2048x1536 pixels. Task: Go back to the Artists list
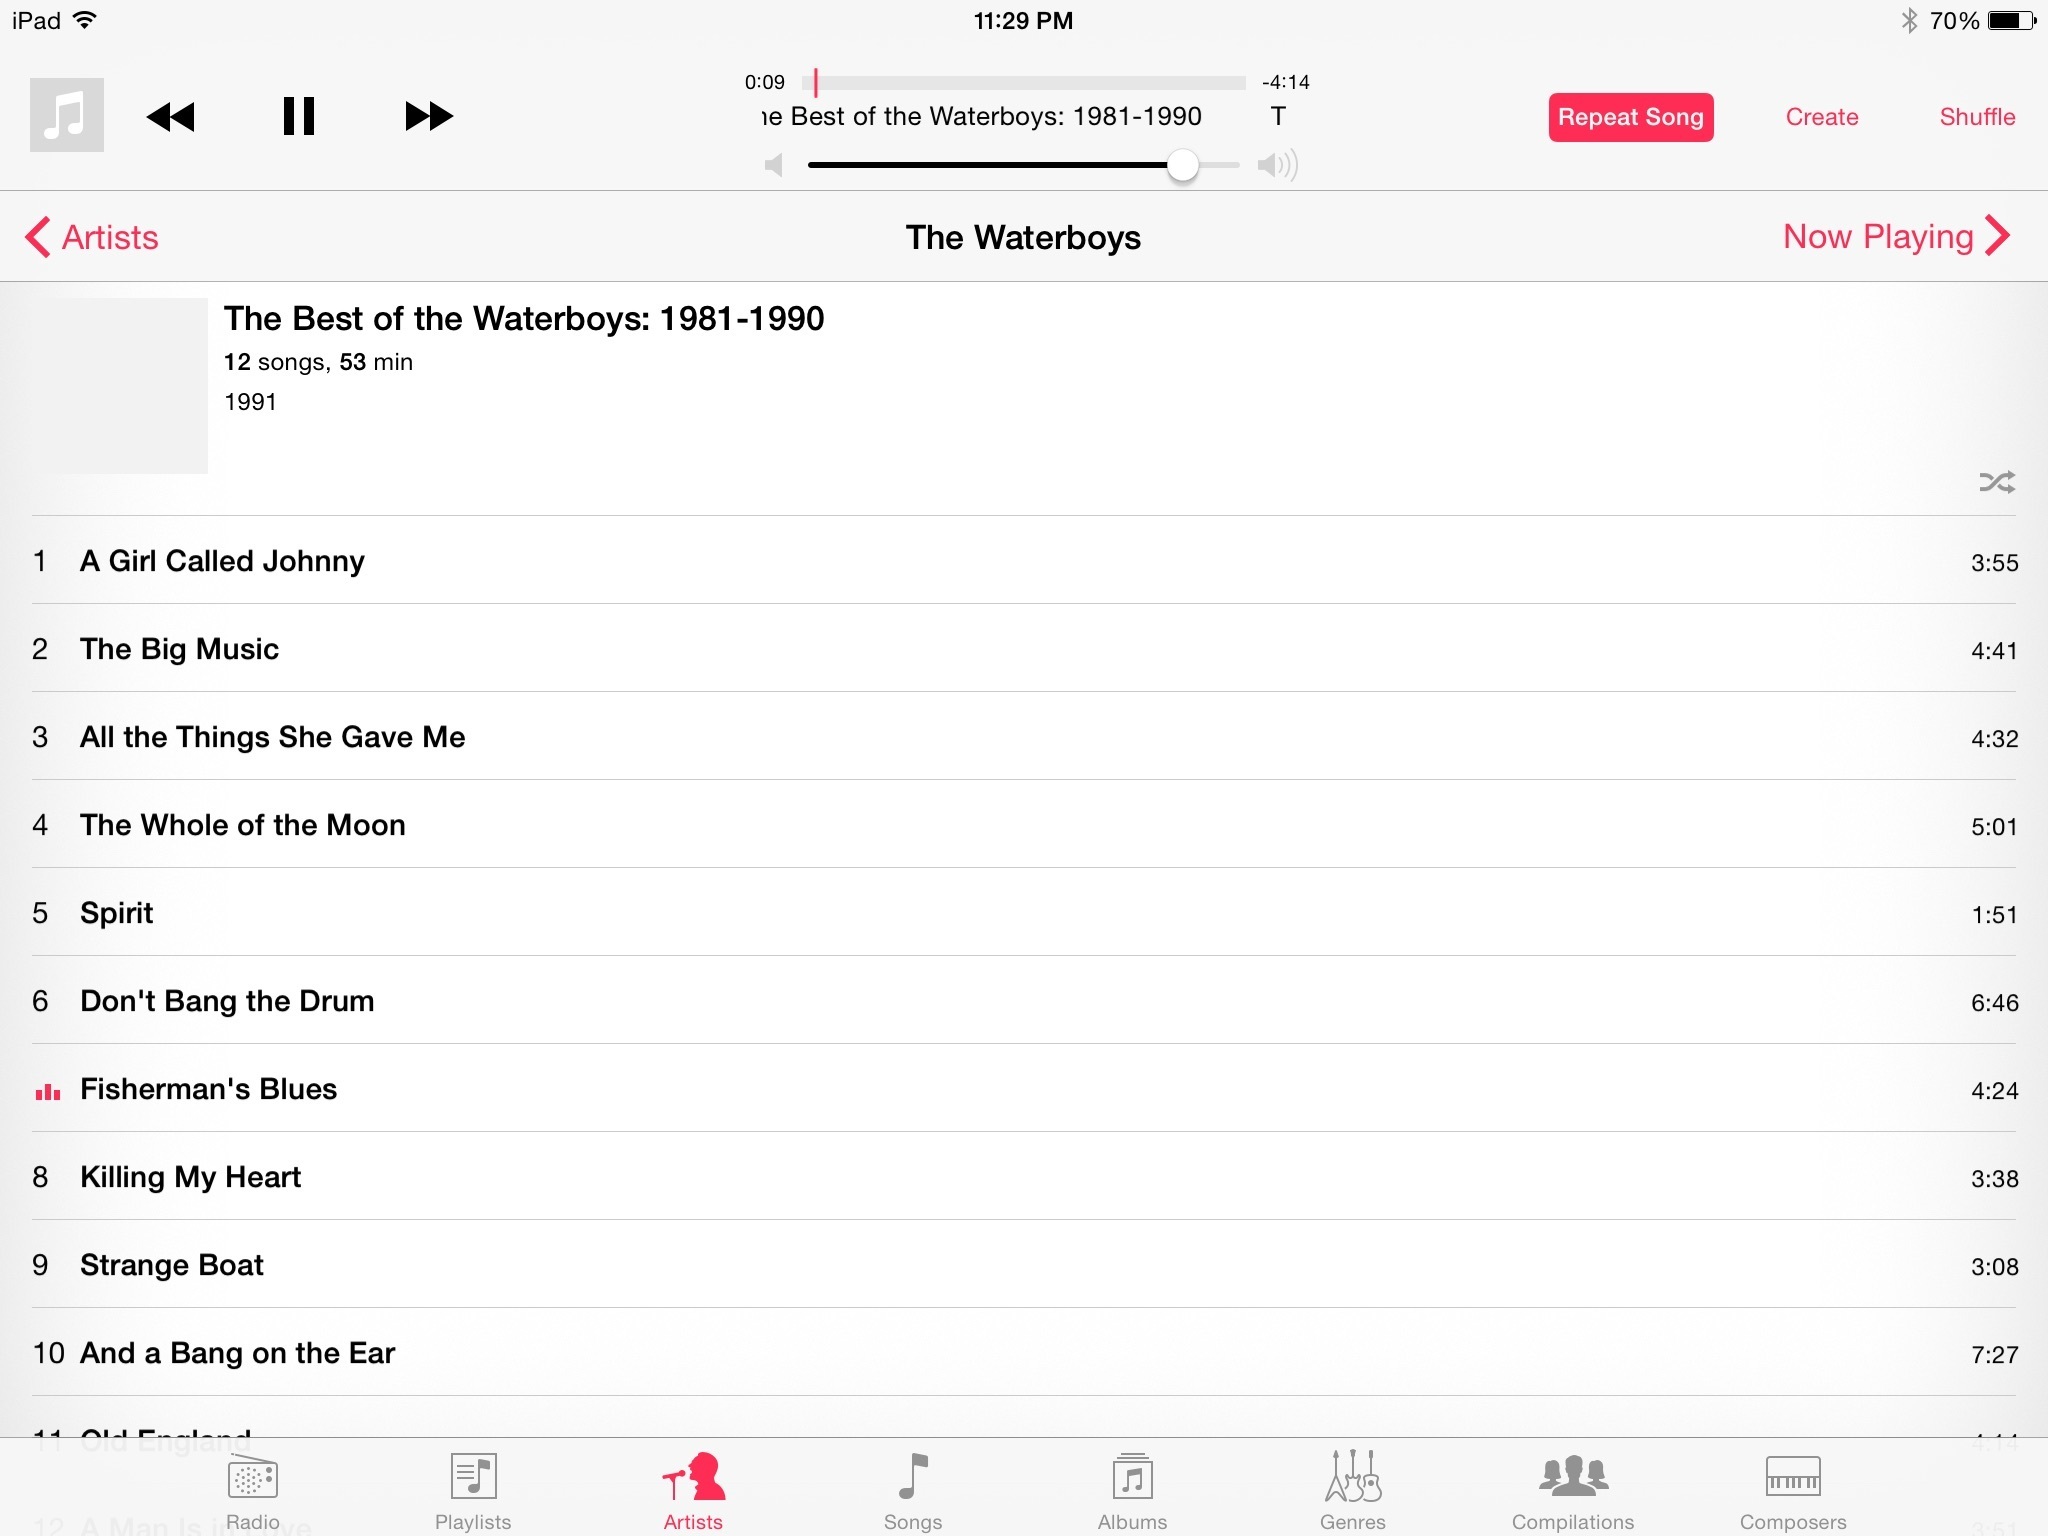tap(92, 237)
